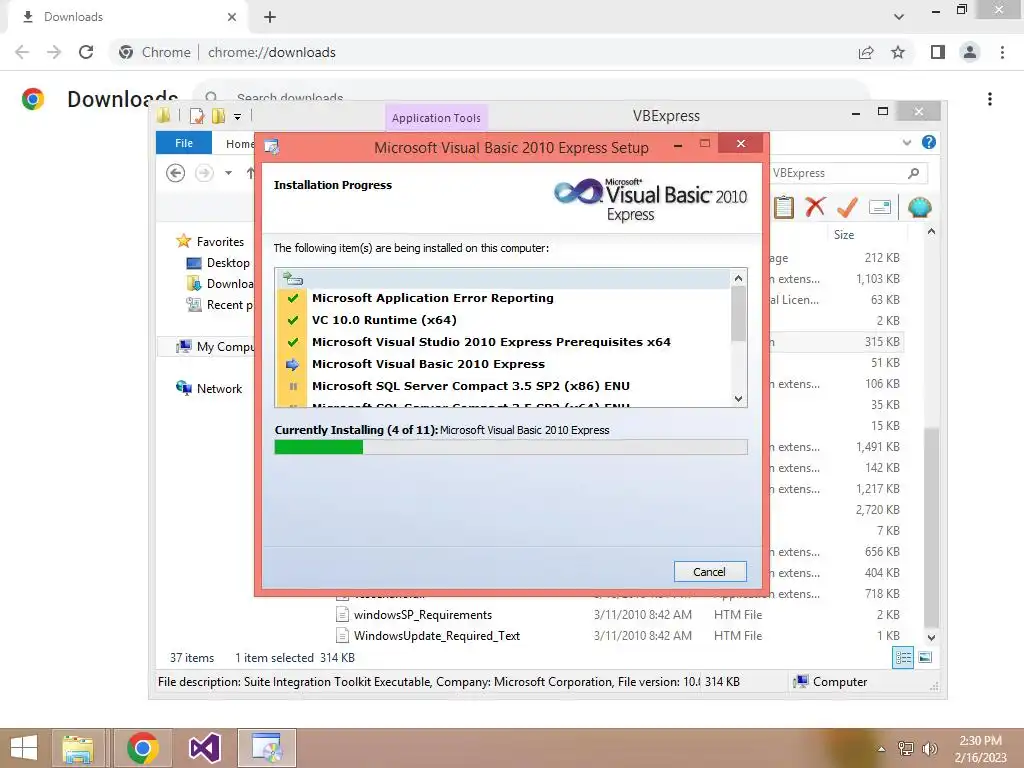Viewport: 1024px width, 768px height.
Task: Open a new Chrome tab
Action: pyautogui.click(x=270, y=17)
